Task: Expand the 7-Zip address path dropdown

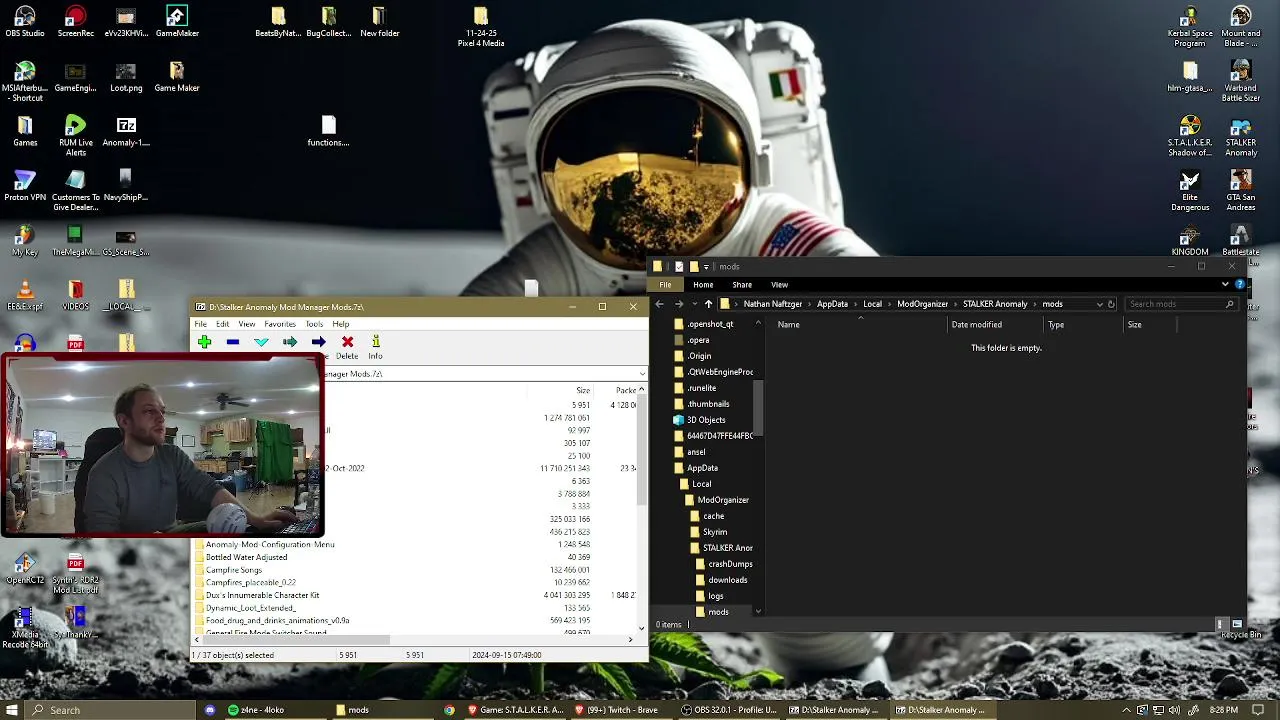Action: tap(642, 374)
